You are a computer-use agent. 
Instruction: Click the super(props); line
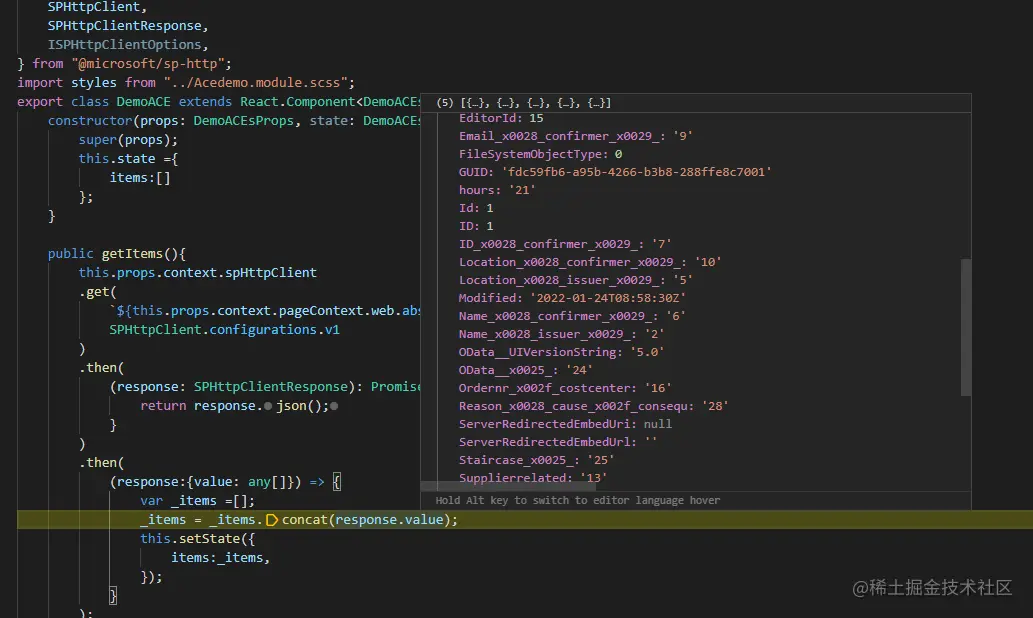[128, 140]
